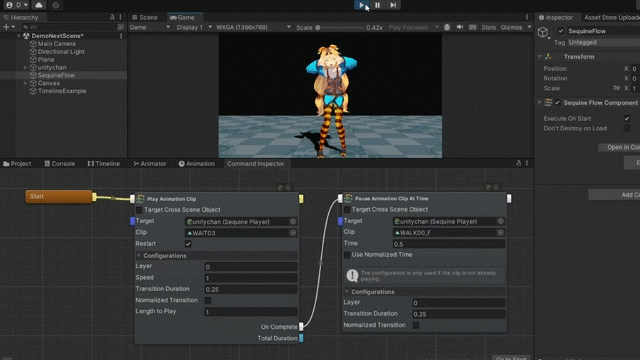
Task: Click the Target object picker in Play Animation Clip
Action: (293, 221)
